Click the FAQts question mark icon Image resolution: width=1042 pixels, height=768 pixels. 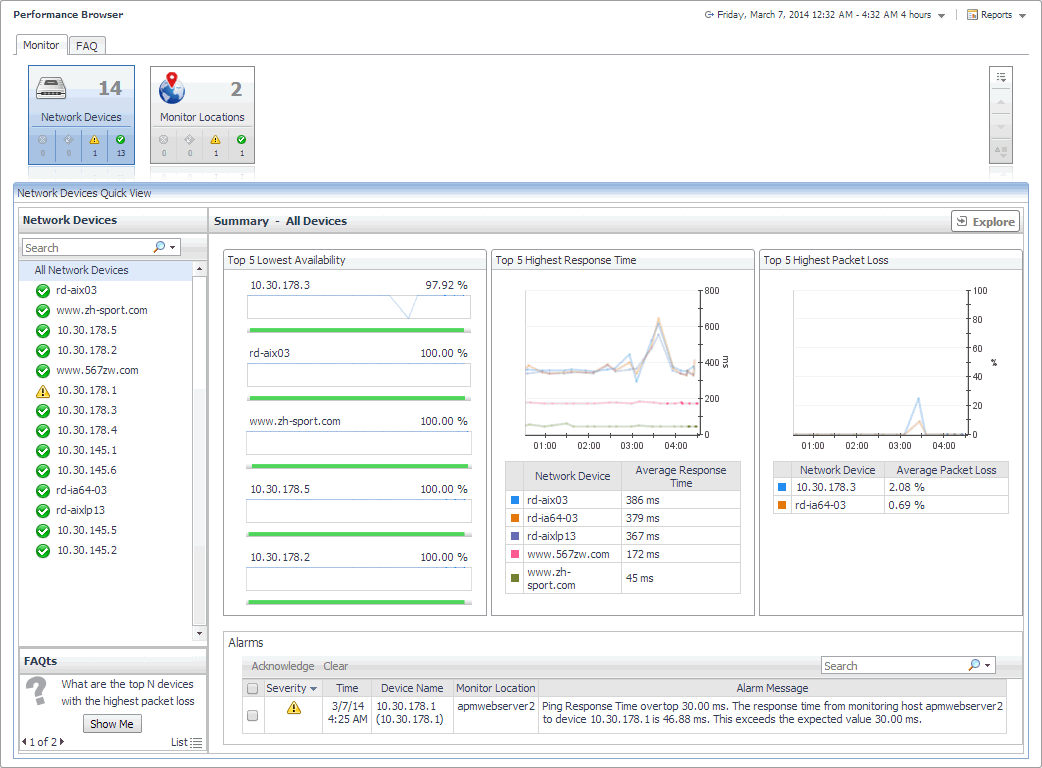click(x=36, y=692)
